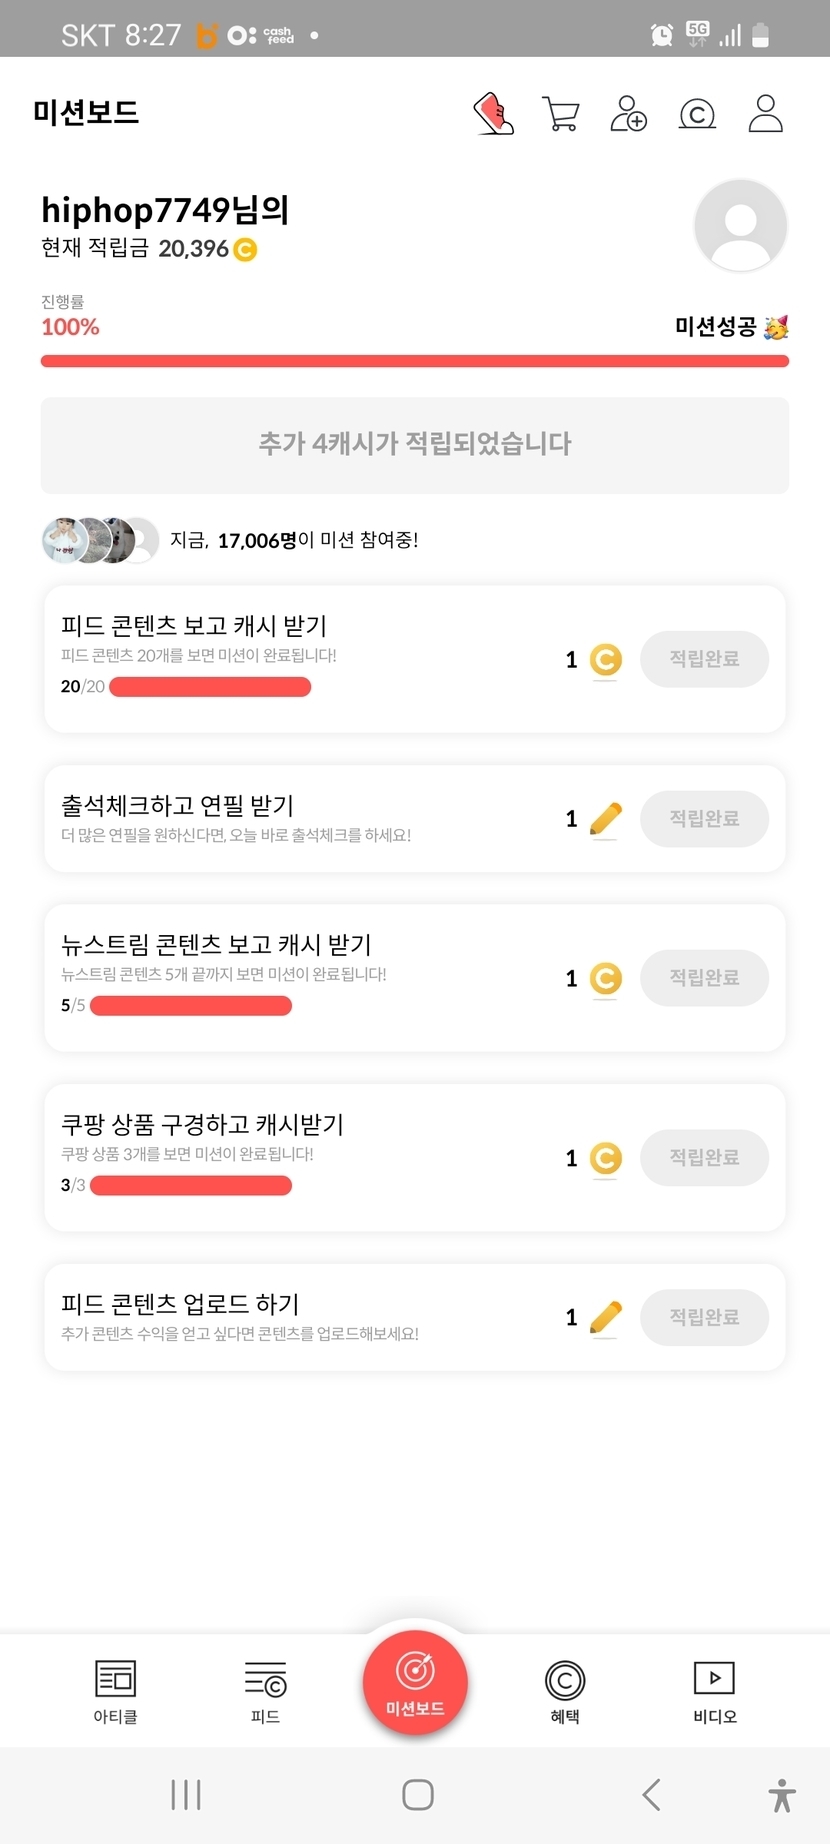Viewport: 830px width, 1844px height.
Task: Tap the red 100% mission progress bar
Action: pos(415,361)
